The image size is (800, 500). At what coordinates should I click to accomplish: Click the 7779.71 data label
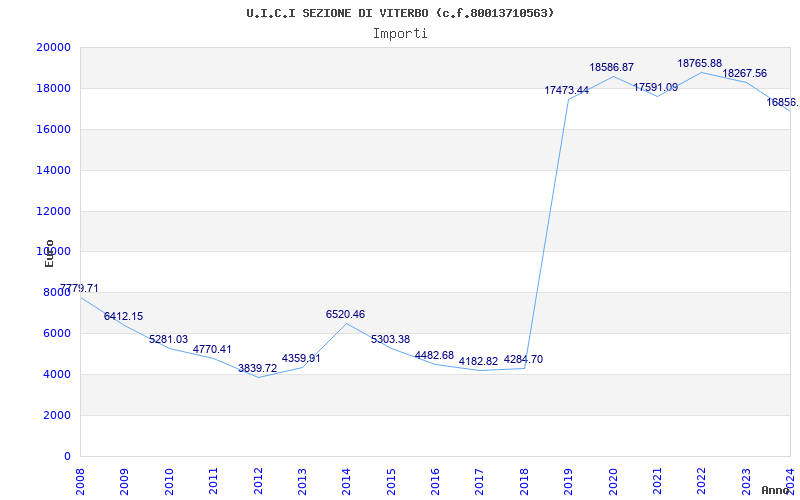coord(79,288)
